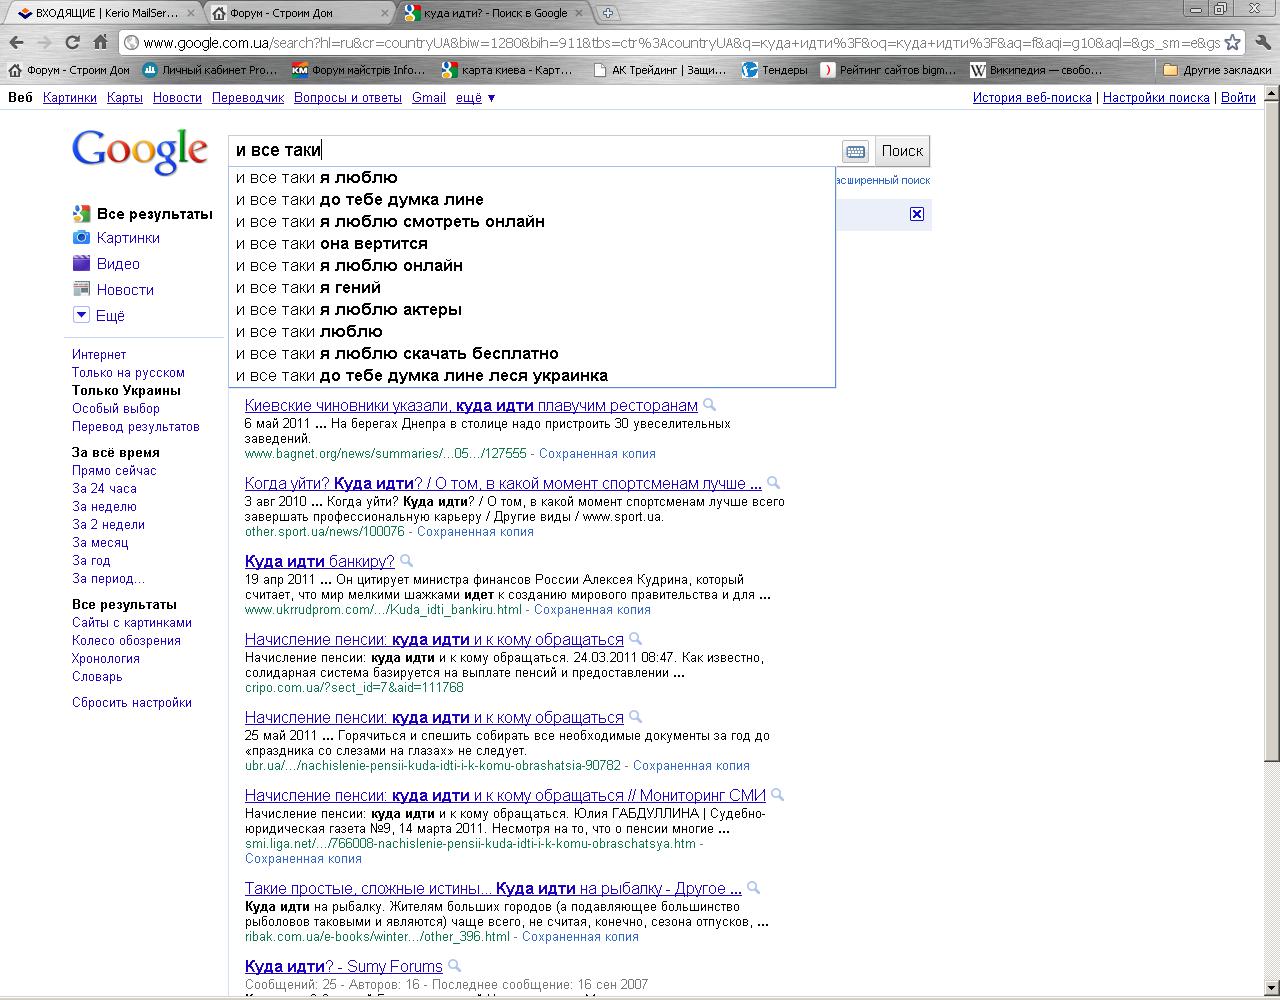
Task: Choose suggestion 'и все таки до тебе думка лине'
Action: (531, 200)
